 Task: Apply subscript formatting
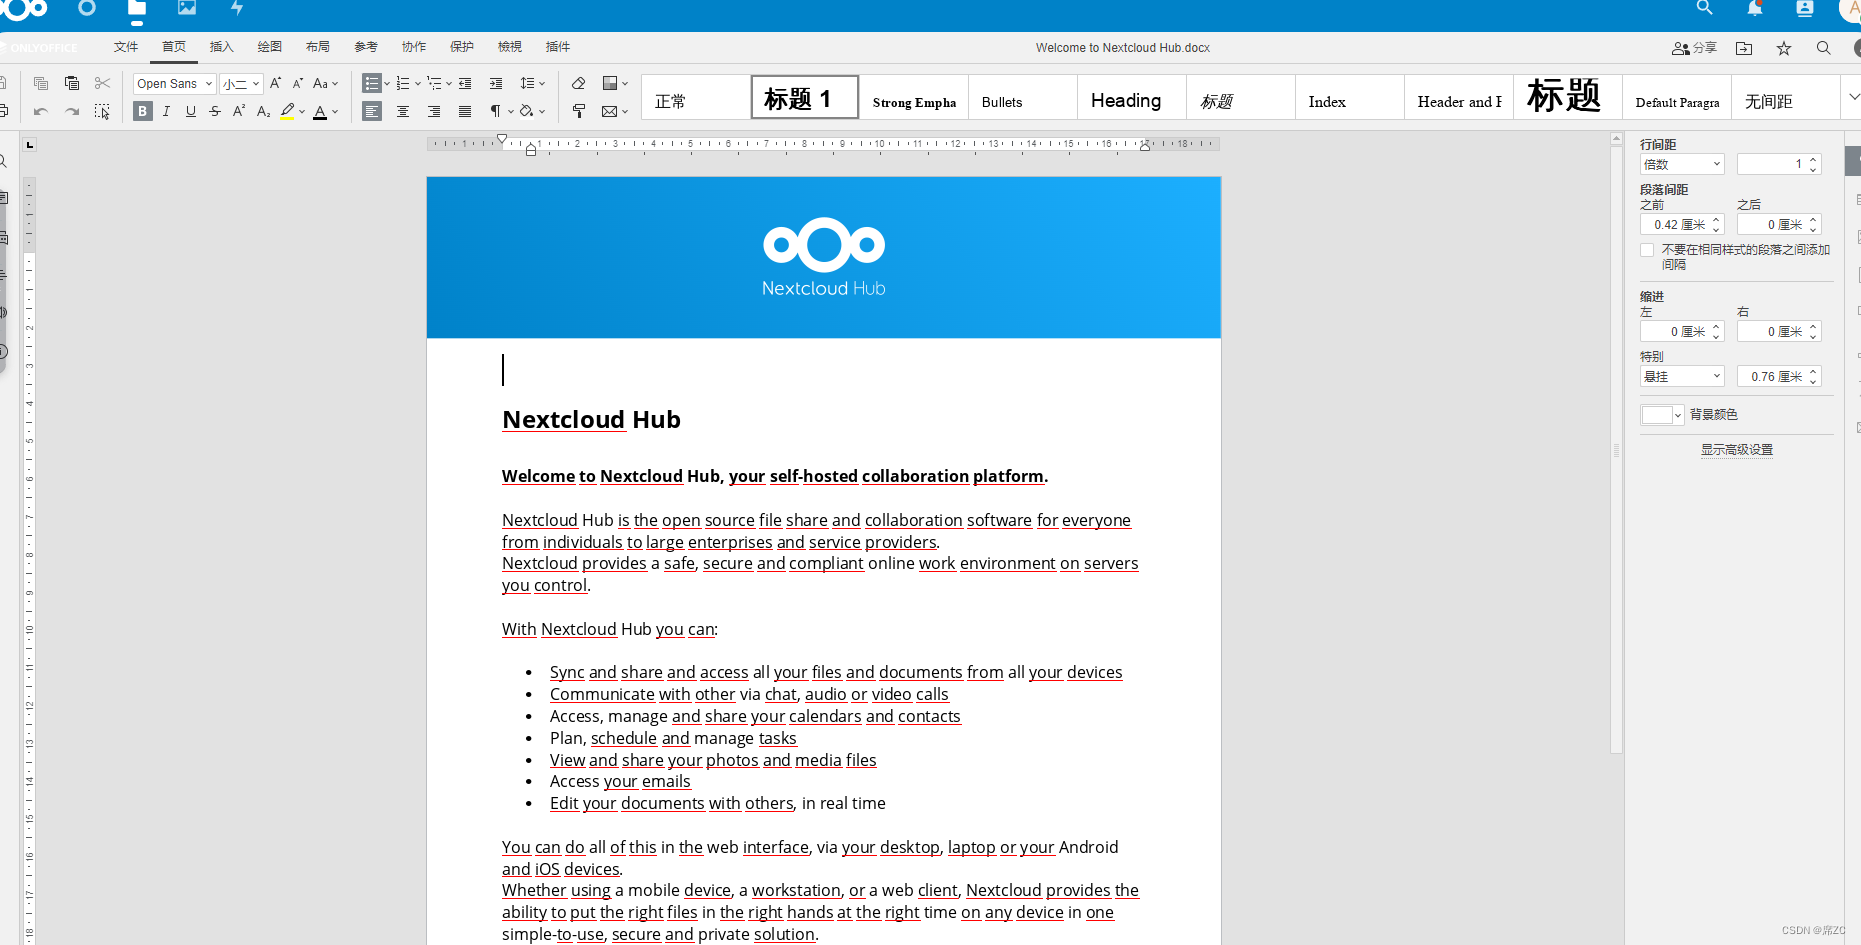(263, 112)
